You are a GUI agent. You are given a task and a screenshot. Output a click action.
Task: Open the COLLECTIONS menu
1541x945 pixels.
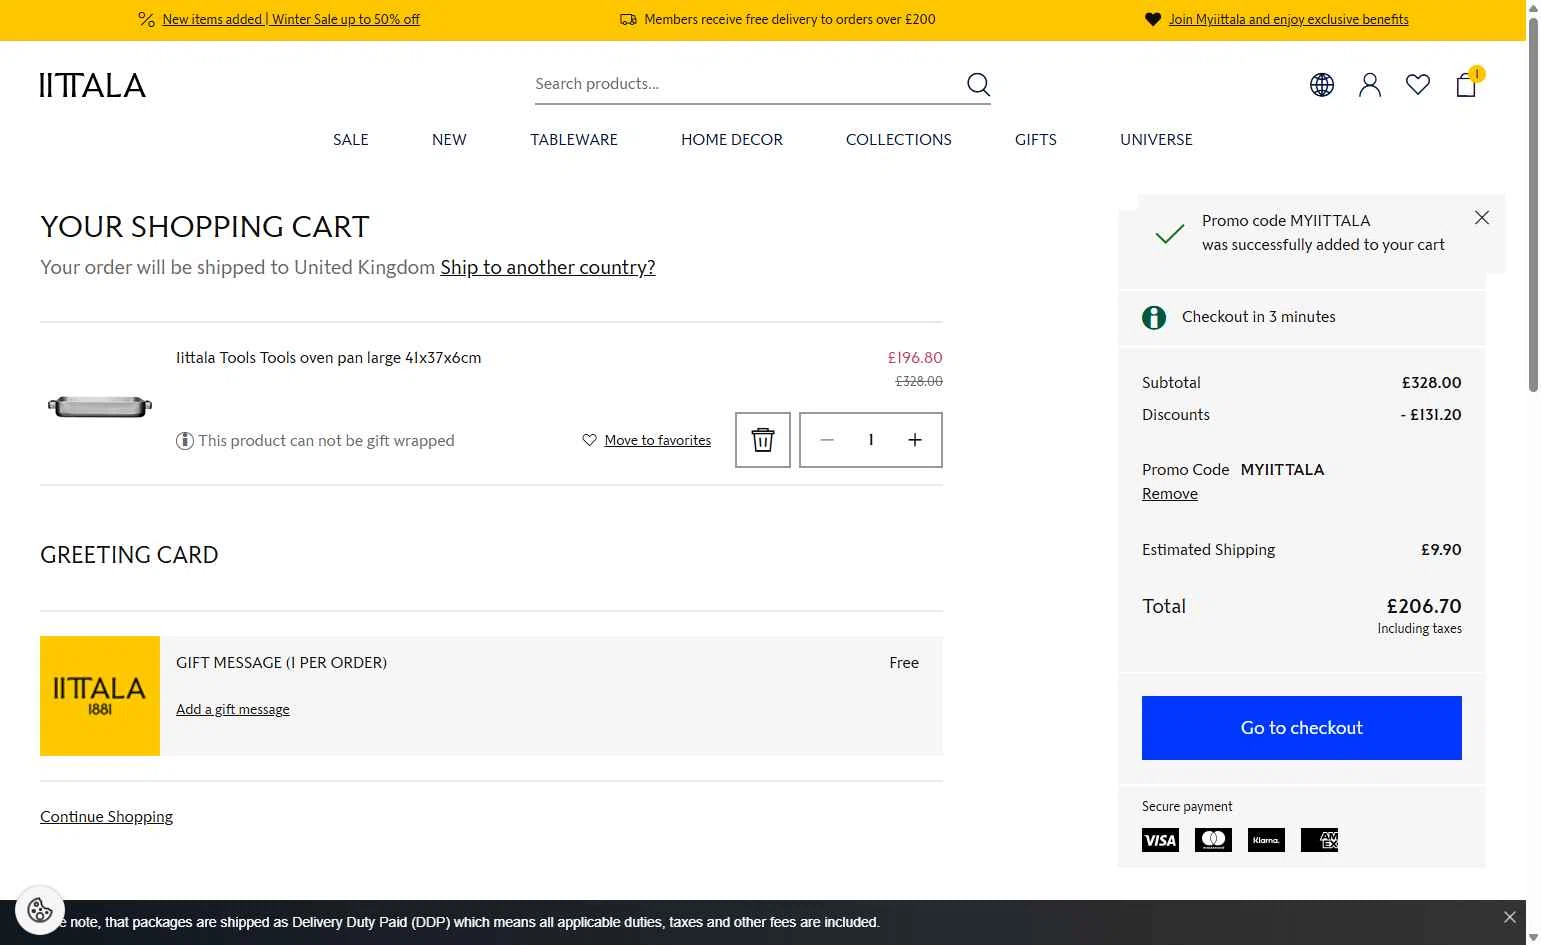point(899,140)
